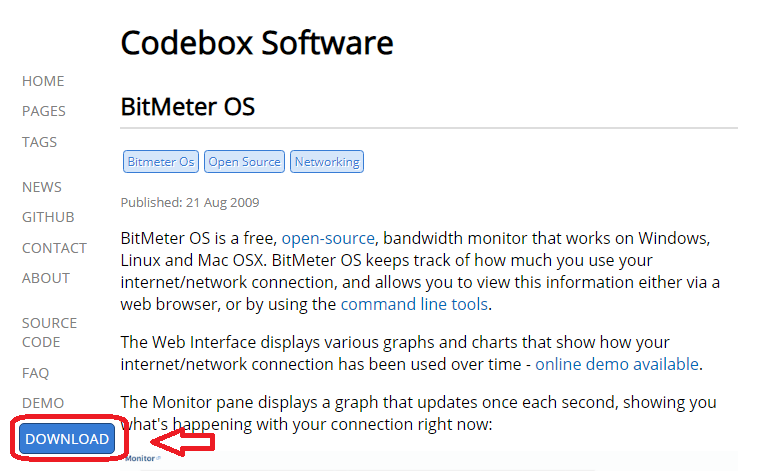Image resolution: width=761 pixels, height=471 pixels.
Task: Open the FAQ sidebar link
Action: pos(36,373)
